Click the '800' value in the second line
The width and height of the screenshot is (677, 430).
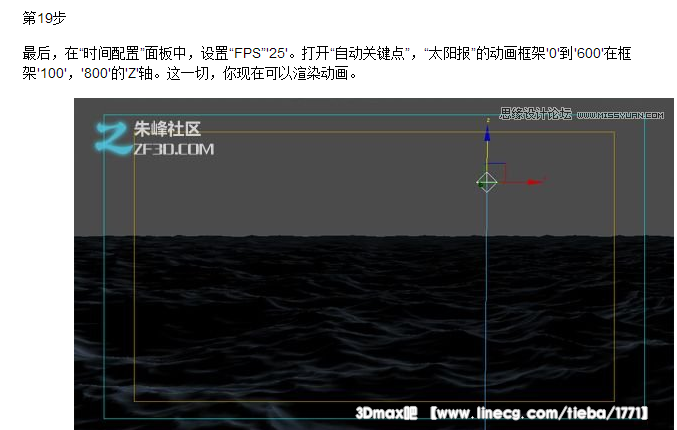tap(96, 73)
